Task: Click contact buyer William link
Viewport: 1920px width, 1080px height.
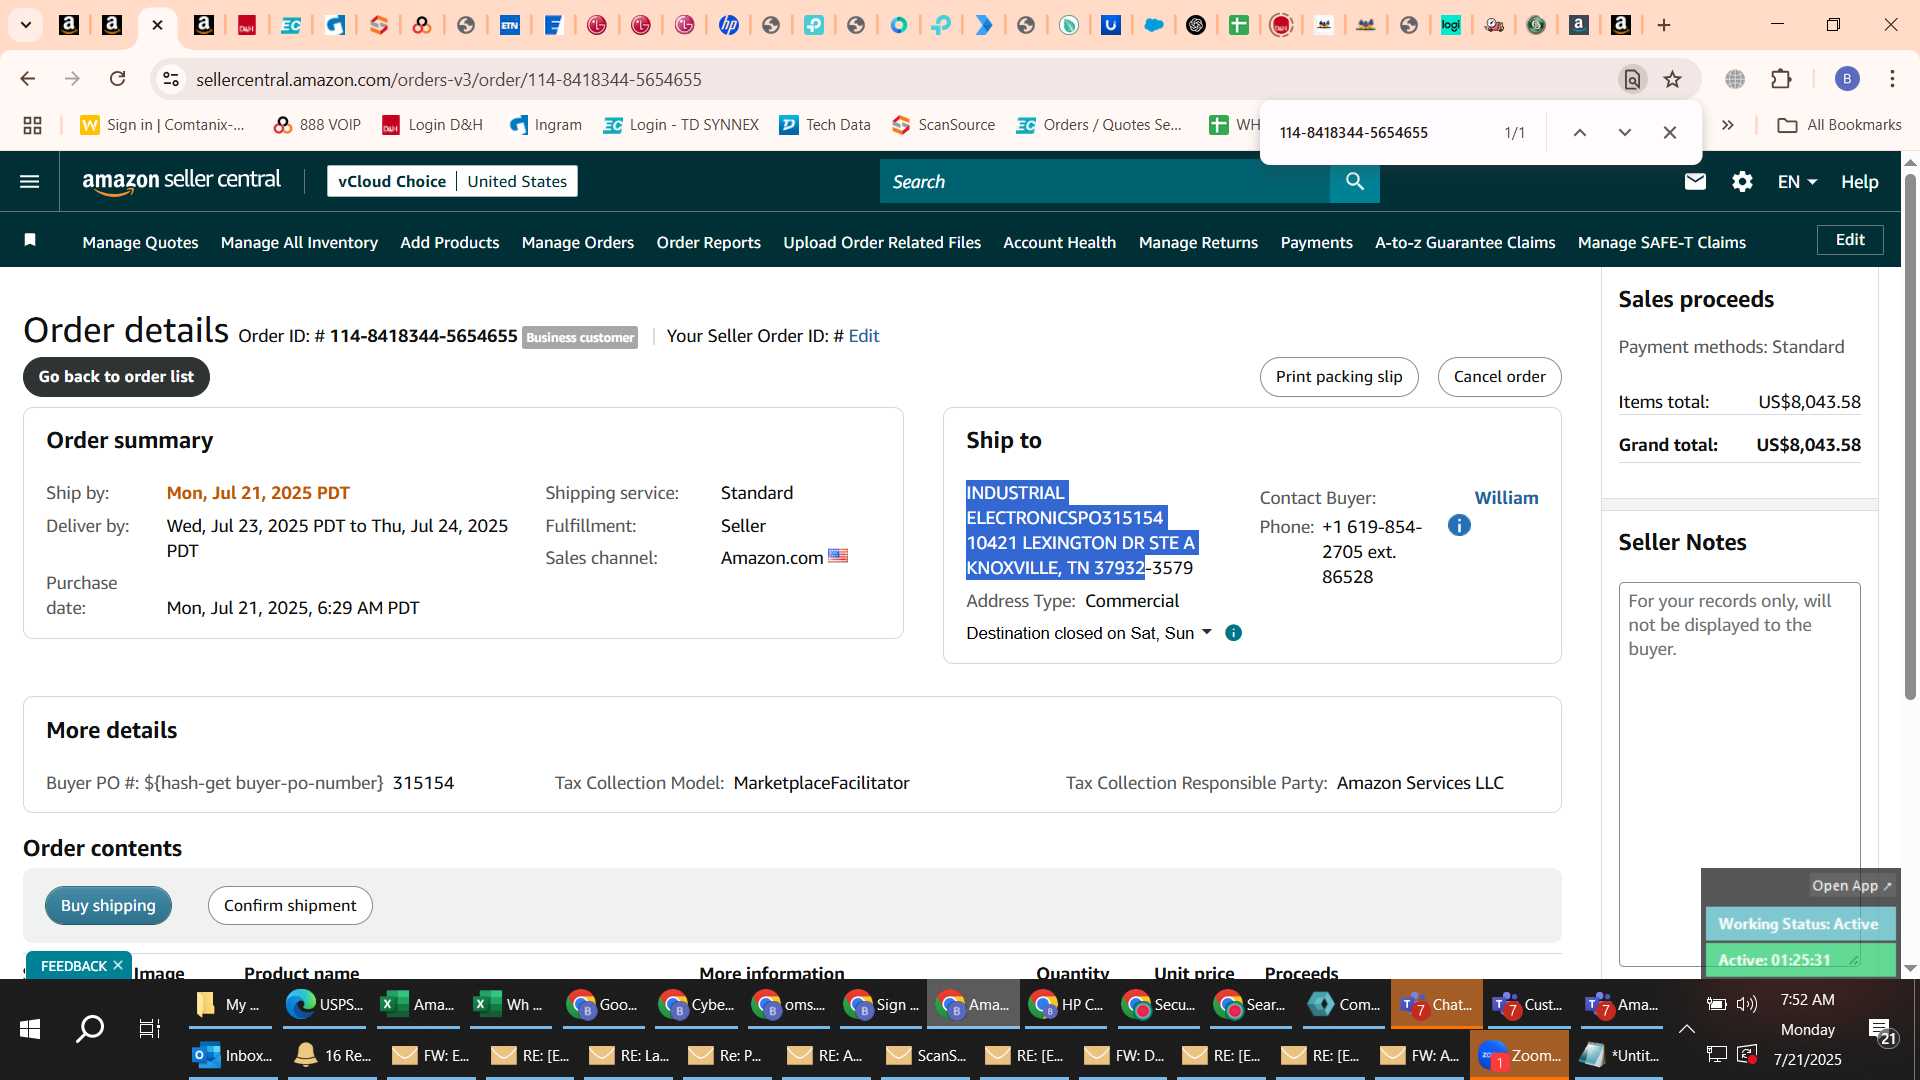Action: tap(1506, 498)
